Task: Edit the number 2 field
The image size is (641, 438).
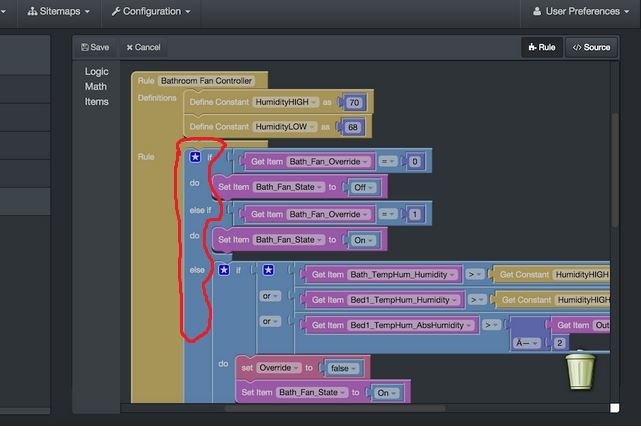Action: pos(560,343)
